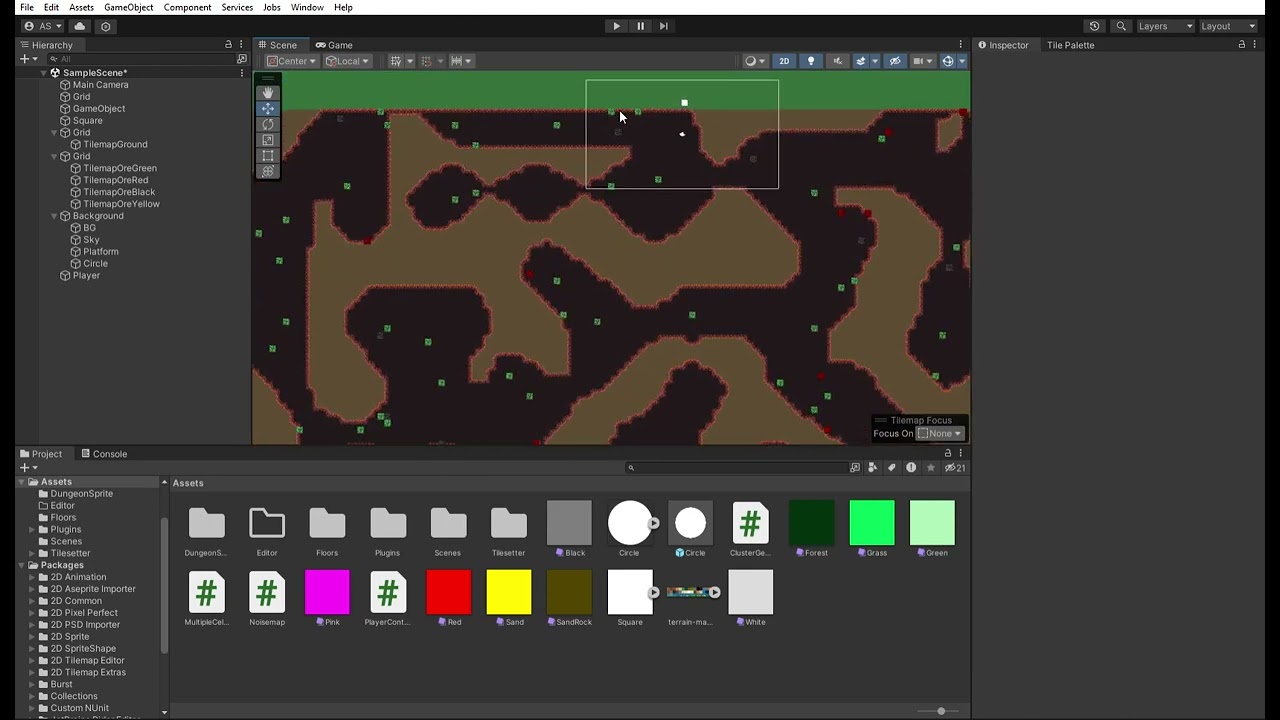This screenshot has width=1280, height=720.
Task: Expand the 2D Animation package folder
Action: pyautogui.click(x=31, y=577)
